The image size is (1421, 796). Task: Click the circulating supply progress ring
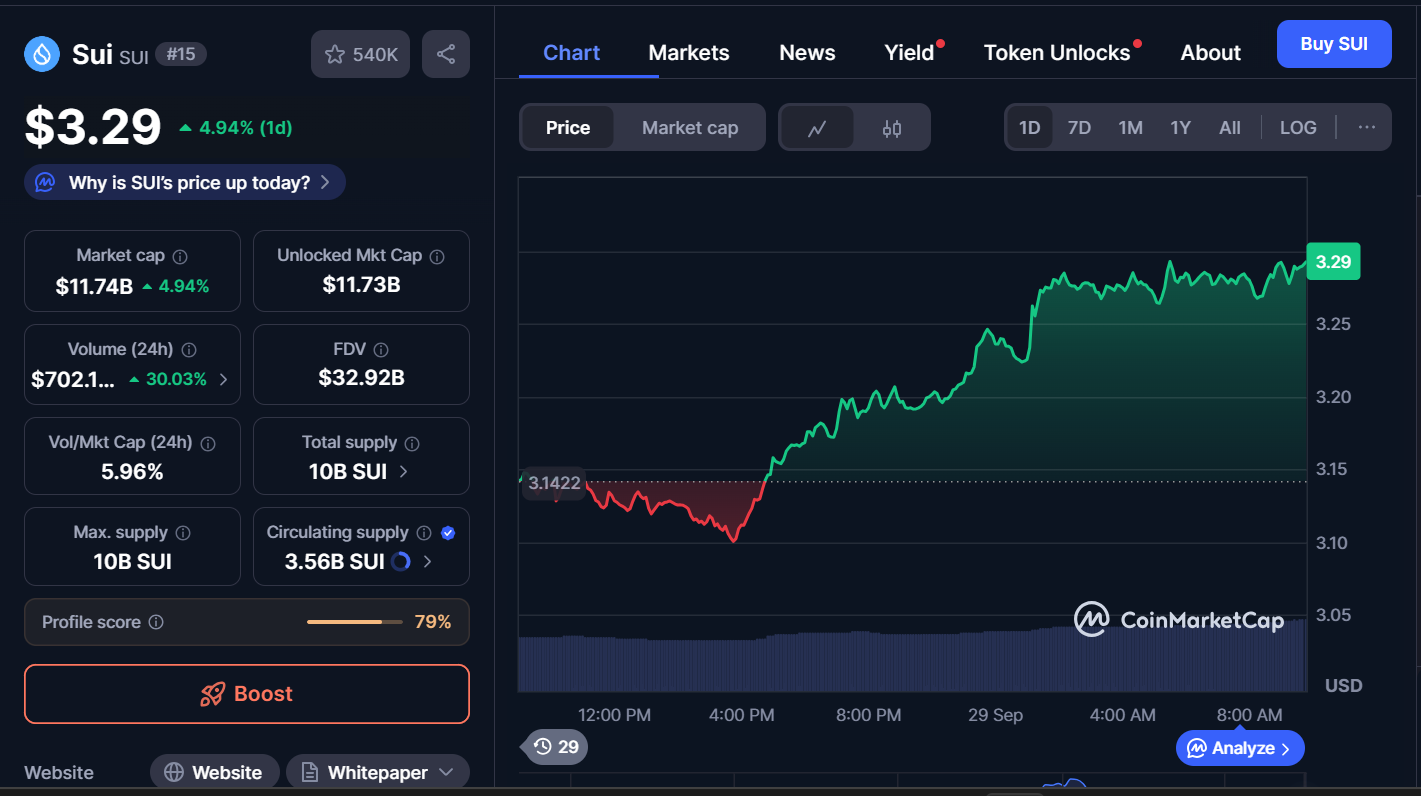point(401,562)
